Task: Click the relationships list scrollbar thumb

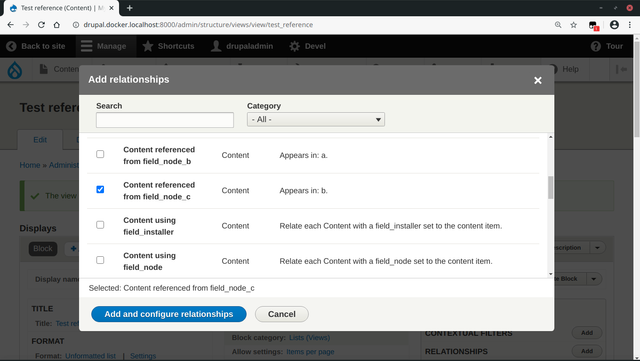Action: pyautogui.click(x=550, y=187)
